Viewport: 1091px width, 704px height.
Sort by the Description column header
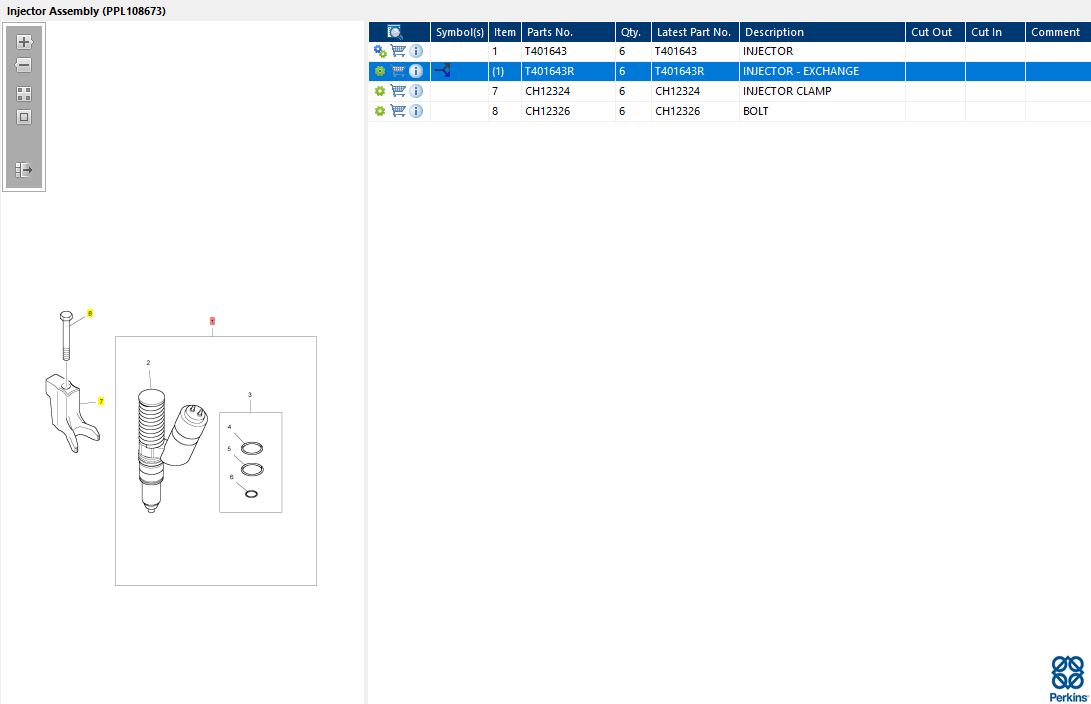click(x=822, y=32)
